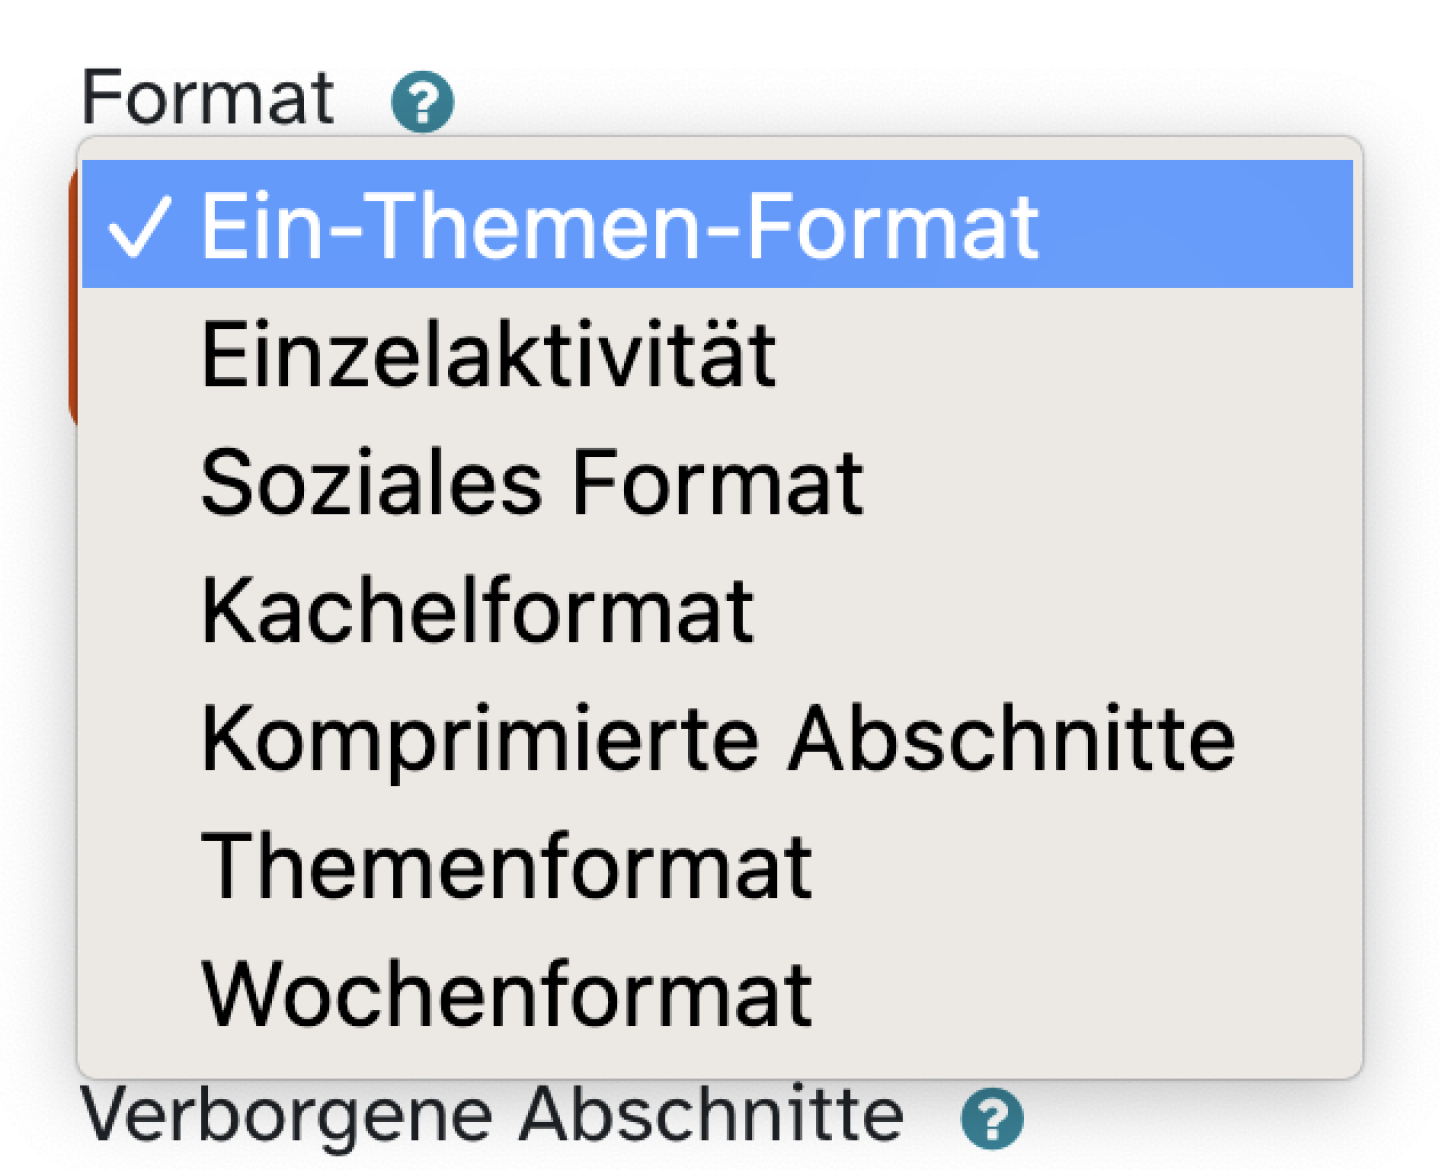Select Kachelformat from the dropdown

click(475, 610)
